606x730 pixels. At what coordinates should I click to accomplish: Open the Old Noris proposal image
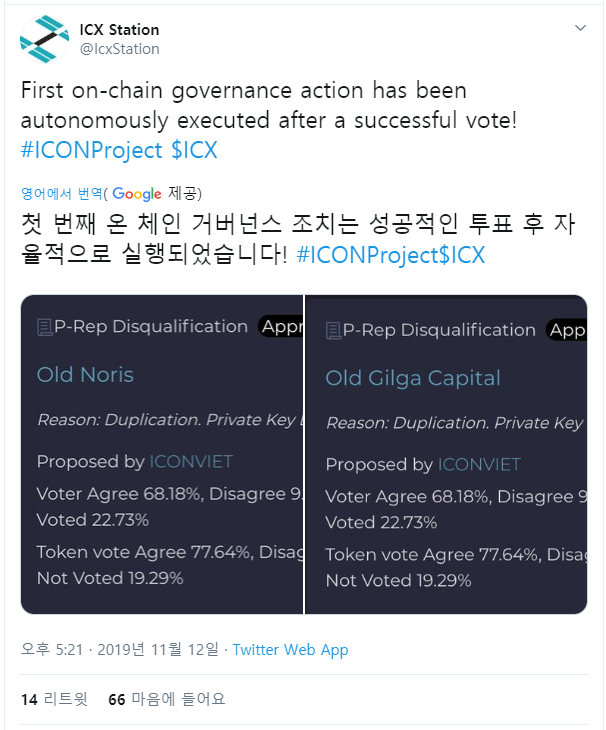pyautogui.click(x=162, y=454)
